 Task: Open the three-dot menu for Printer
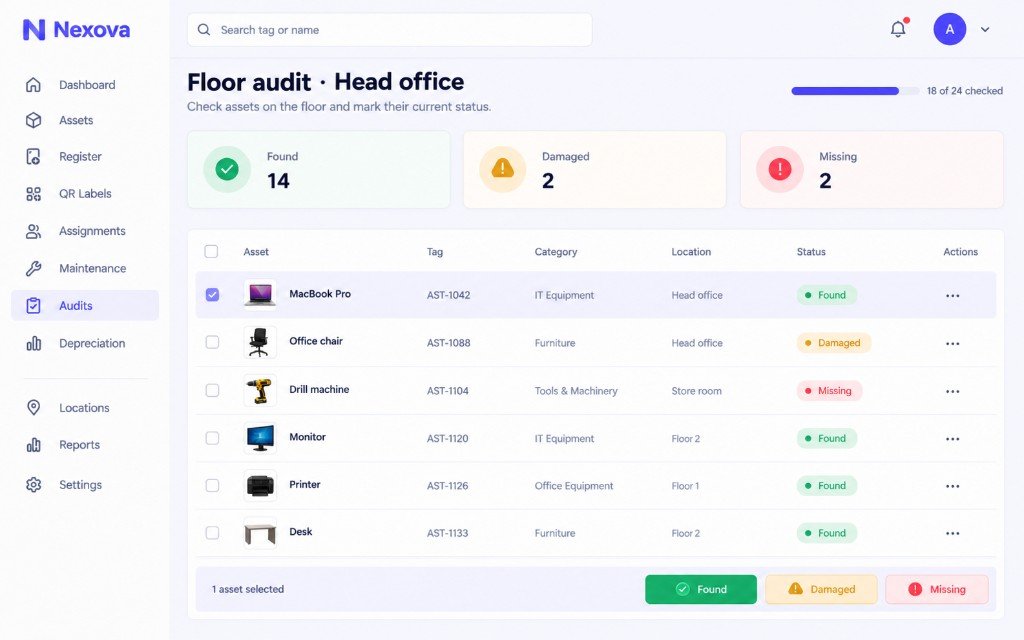tap(952, 486)
